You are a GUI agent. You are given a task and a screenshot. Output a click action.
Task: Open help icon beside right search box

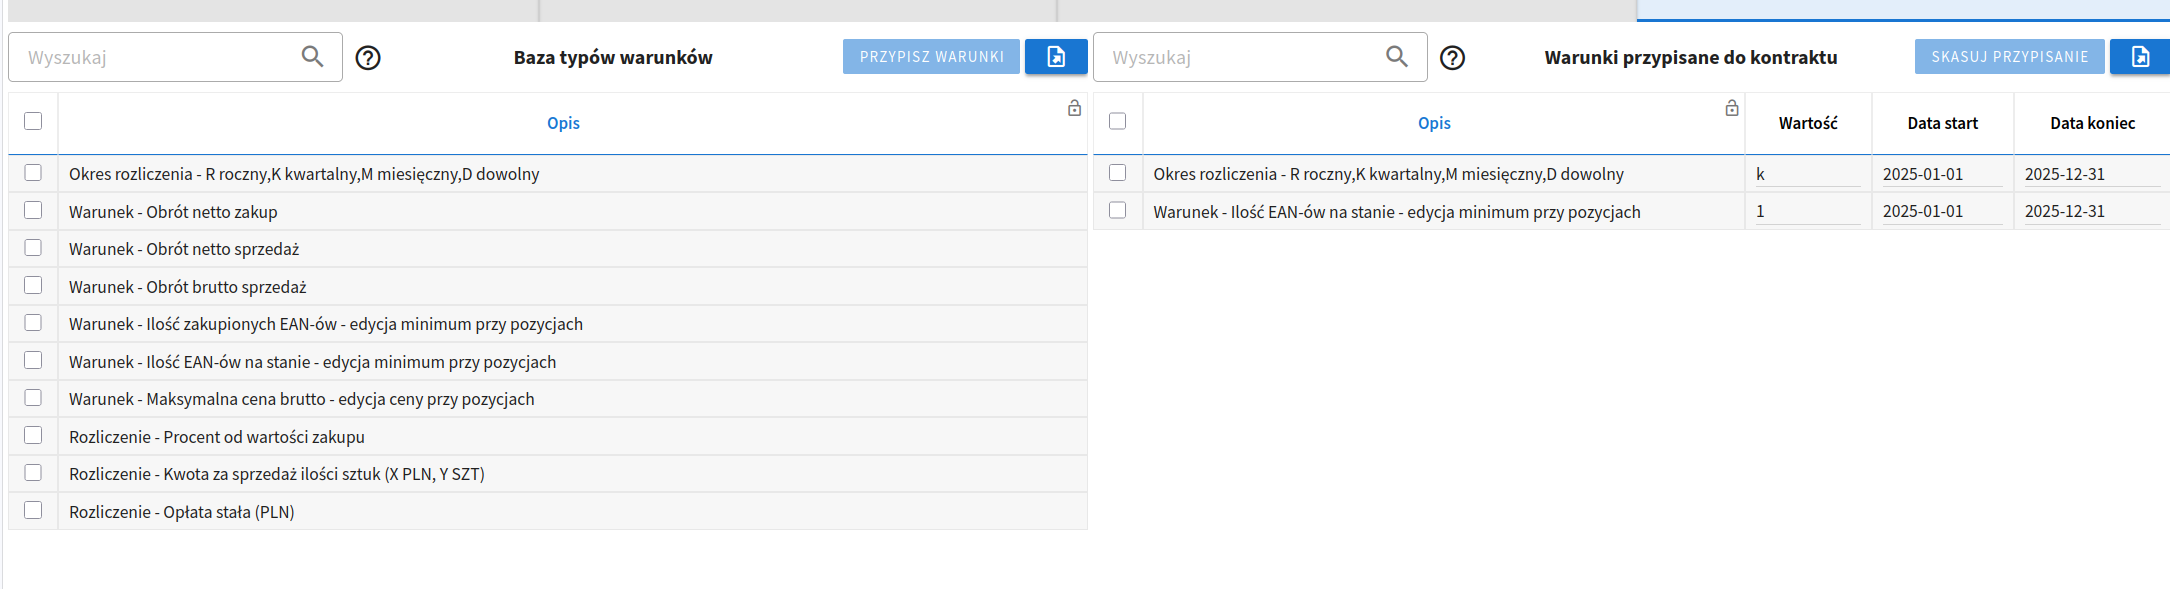[x=1452, y=58]
